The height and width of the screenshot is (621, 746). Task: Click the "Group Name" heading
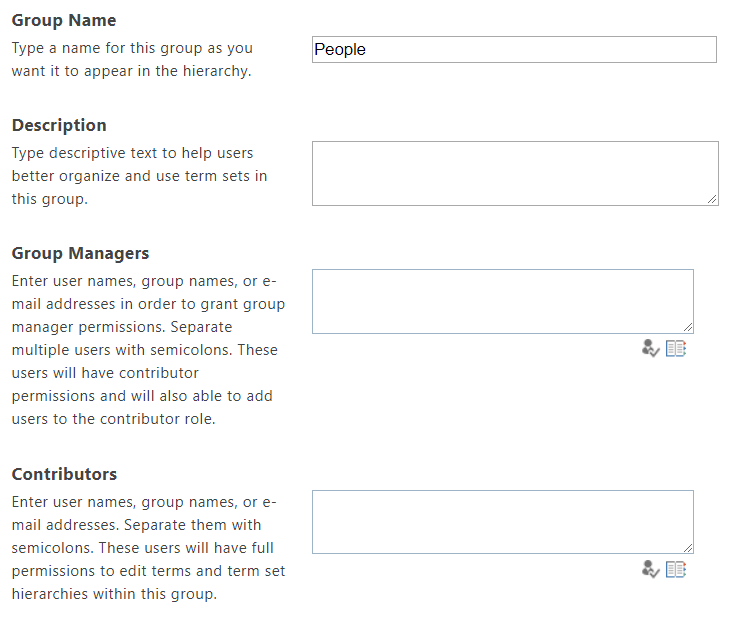pos(64,20)
